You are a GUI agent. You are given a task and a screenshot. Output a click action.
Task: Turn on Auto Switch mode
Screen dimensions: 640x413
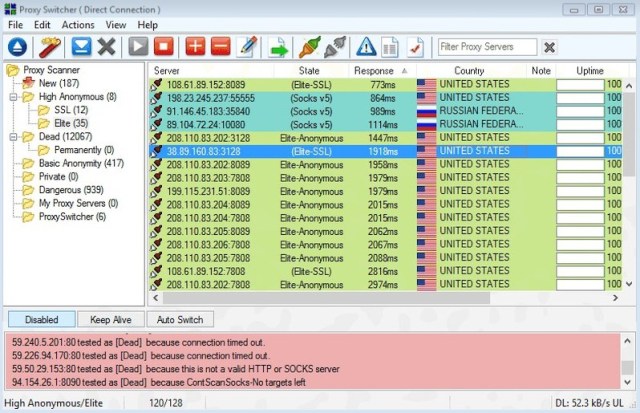(x=180, y=320)
